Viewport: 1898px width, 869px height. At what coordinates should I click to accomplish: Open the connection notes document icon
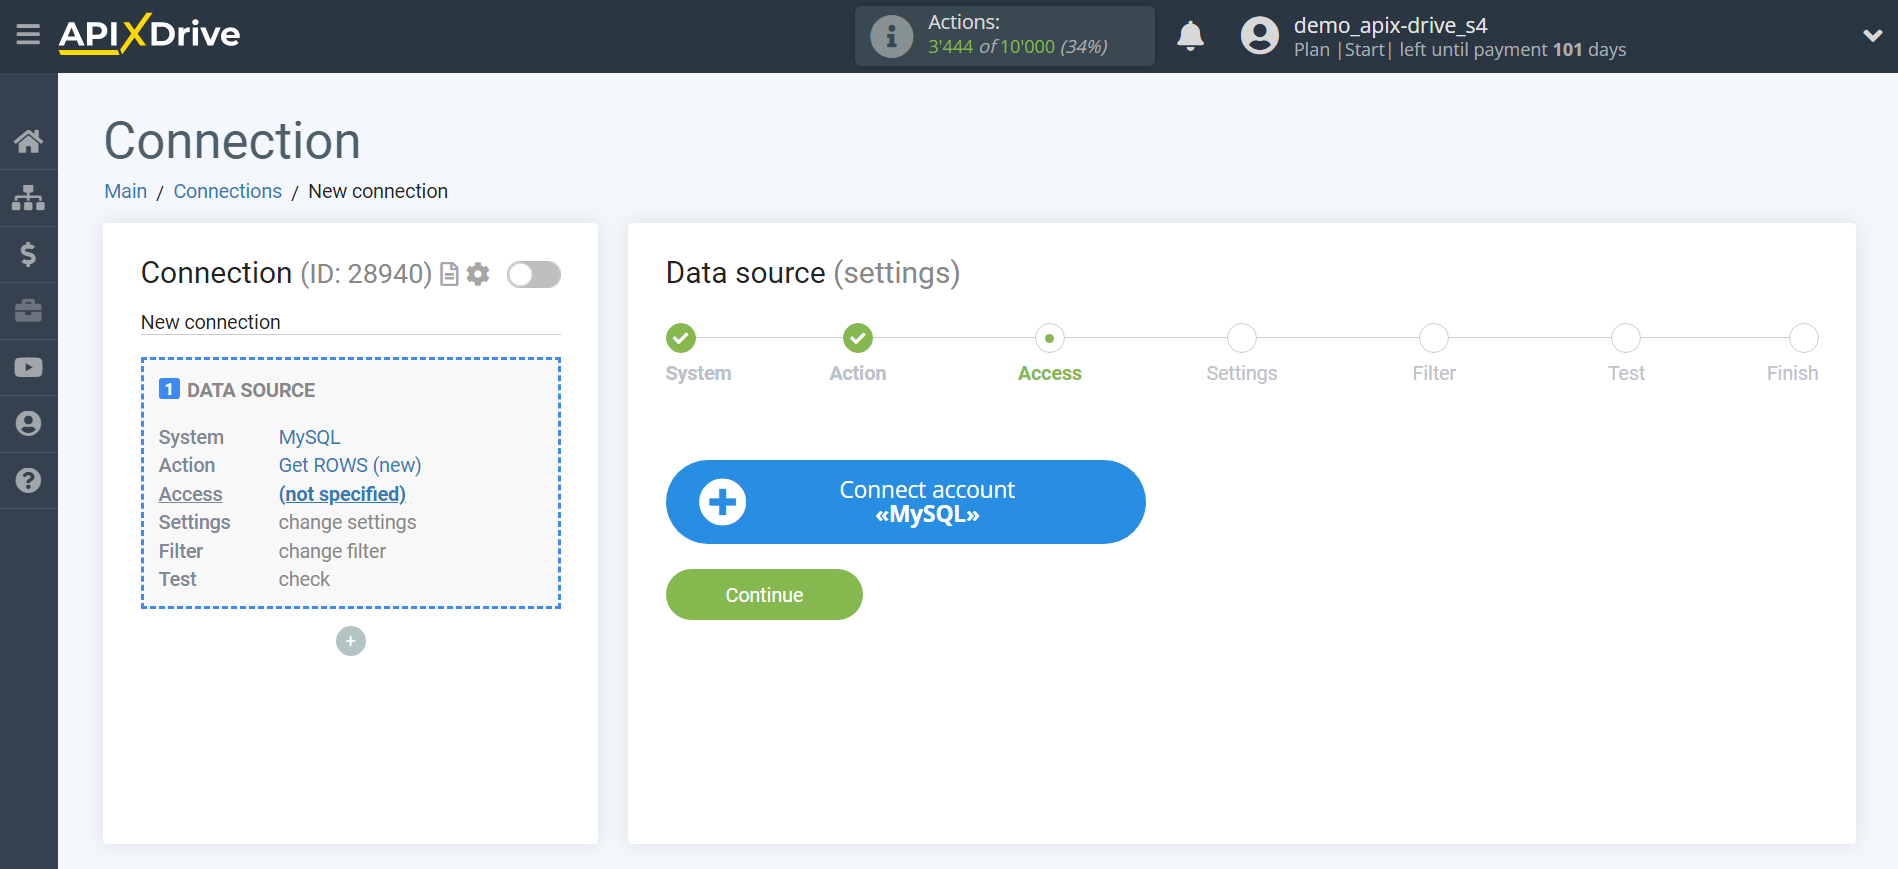point(450,274)
